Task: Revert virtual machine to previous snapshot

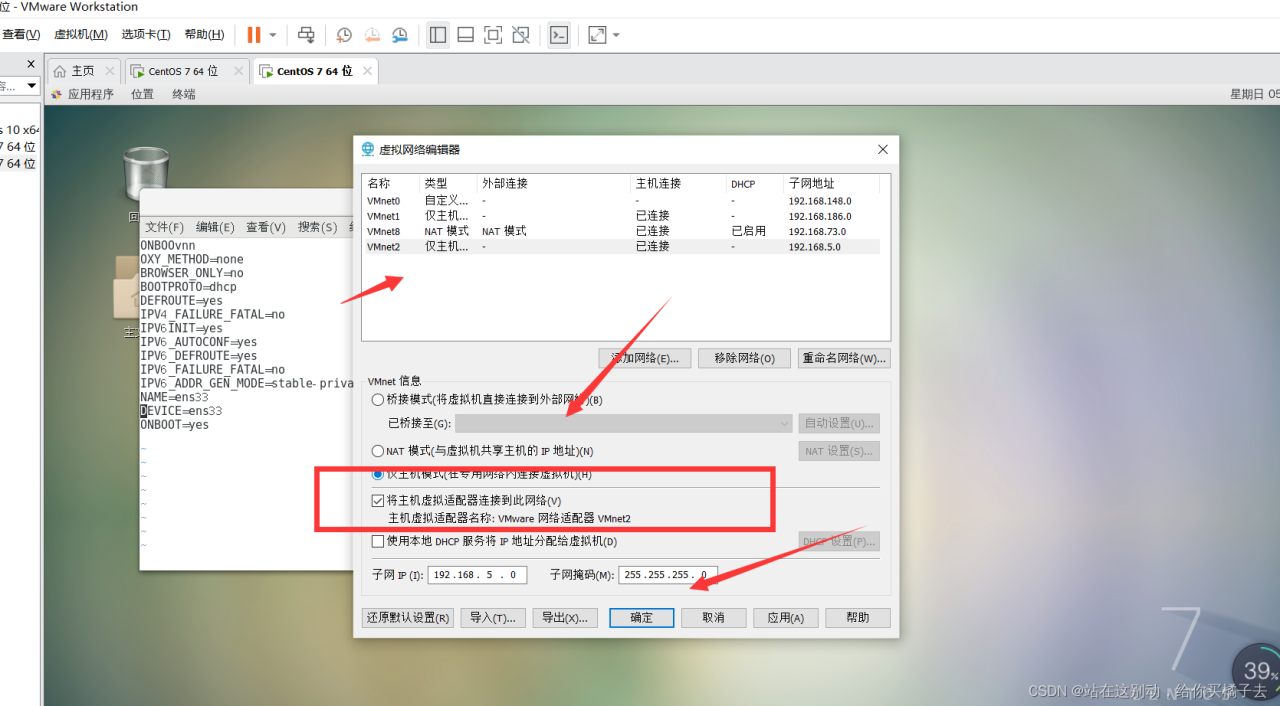Action: [x=372, y=35]
